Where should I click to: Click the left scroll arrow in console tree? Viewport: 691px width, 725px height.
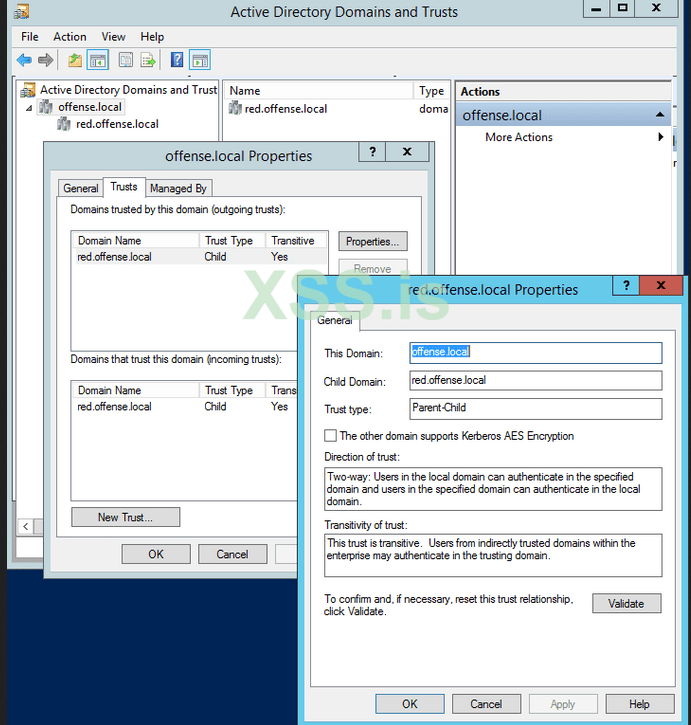click(x=26, y=526)
